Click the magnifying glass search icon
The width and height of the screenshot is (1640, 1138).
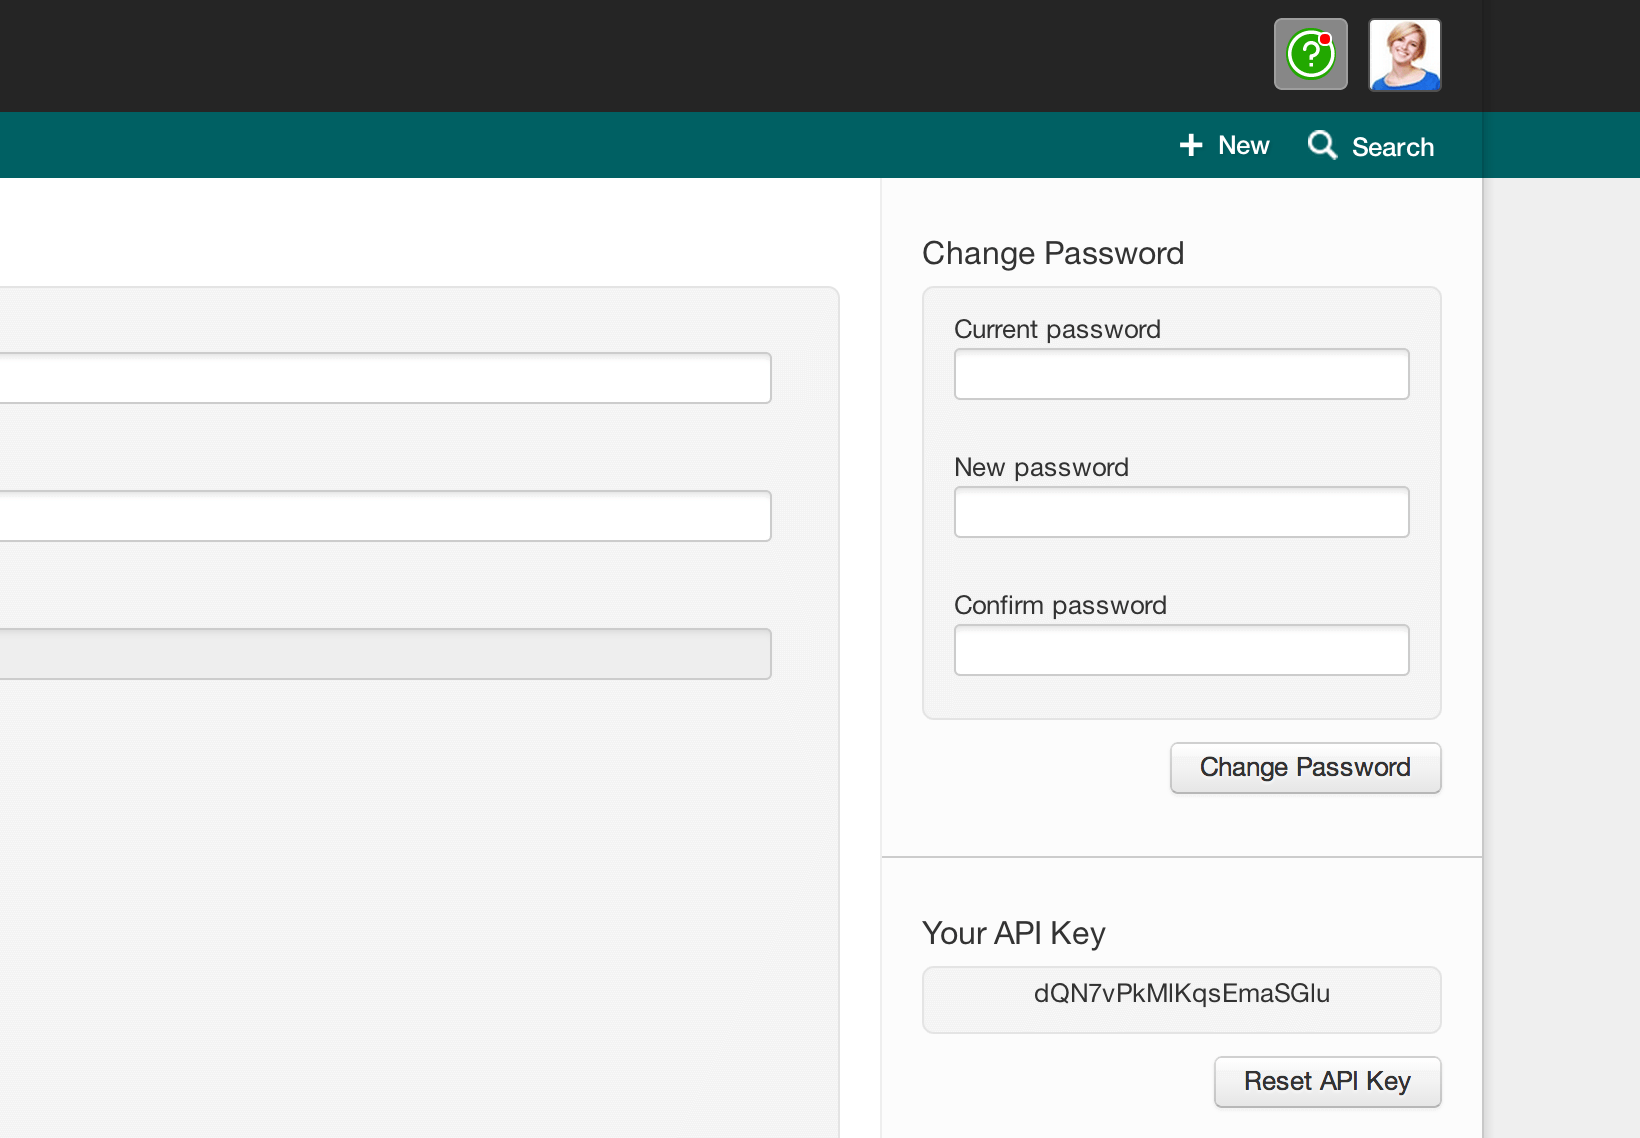click(x=1322, y=146)
